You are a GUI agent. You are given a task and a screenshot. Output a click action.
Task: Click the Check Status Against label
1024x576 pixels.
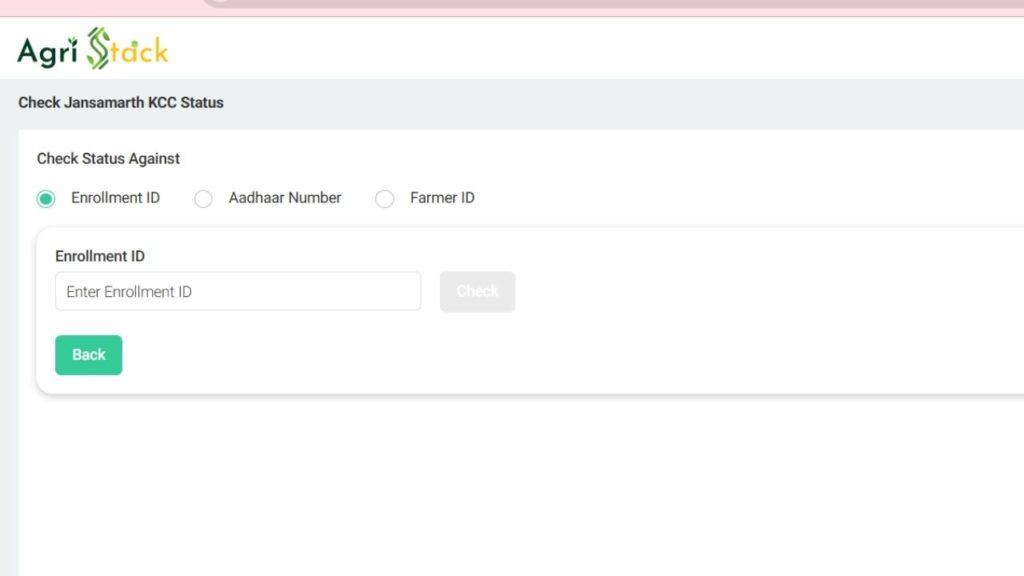[x=108, y=159]
